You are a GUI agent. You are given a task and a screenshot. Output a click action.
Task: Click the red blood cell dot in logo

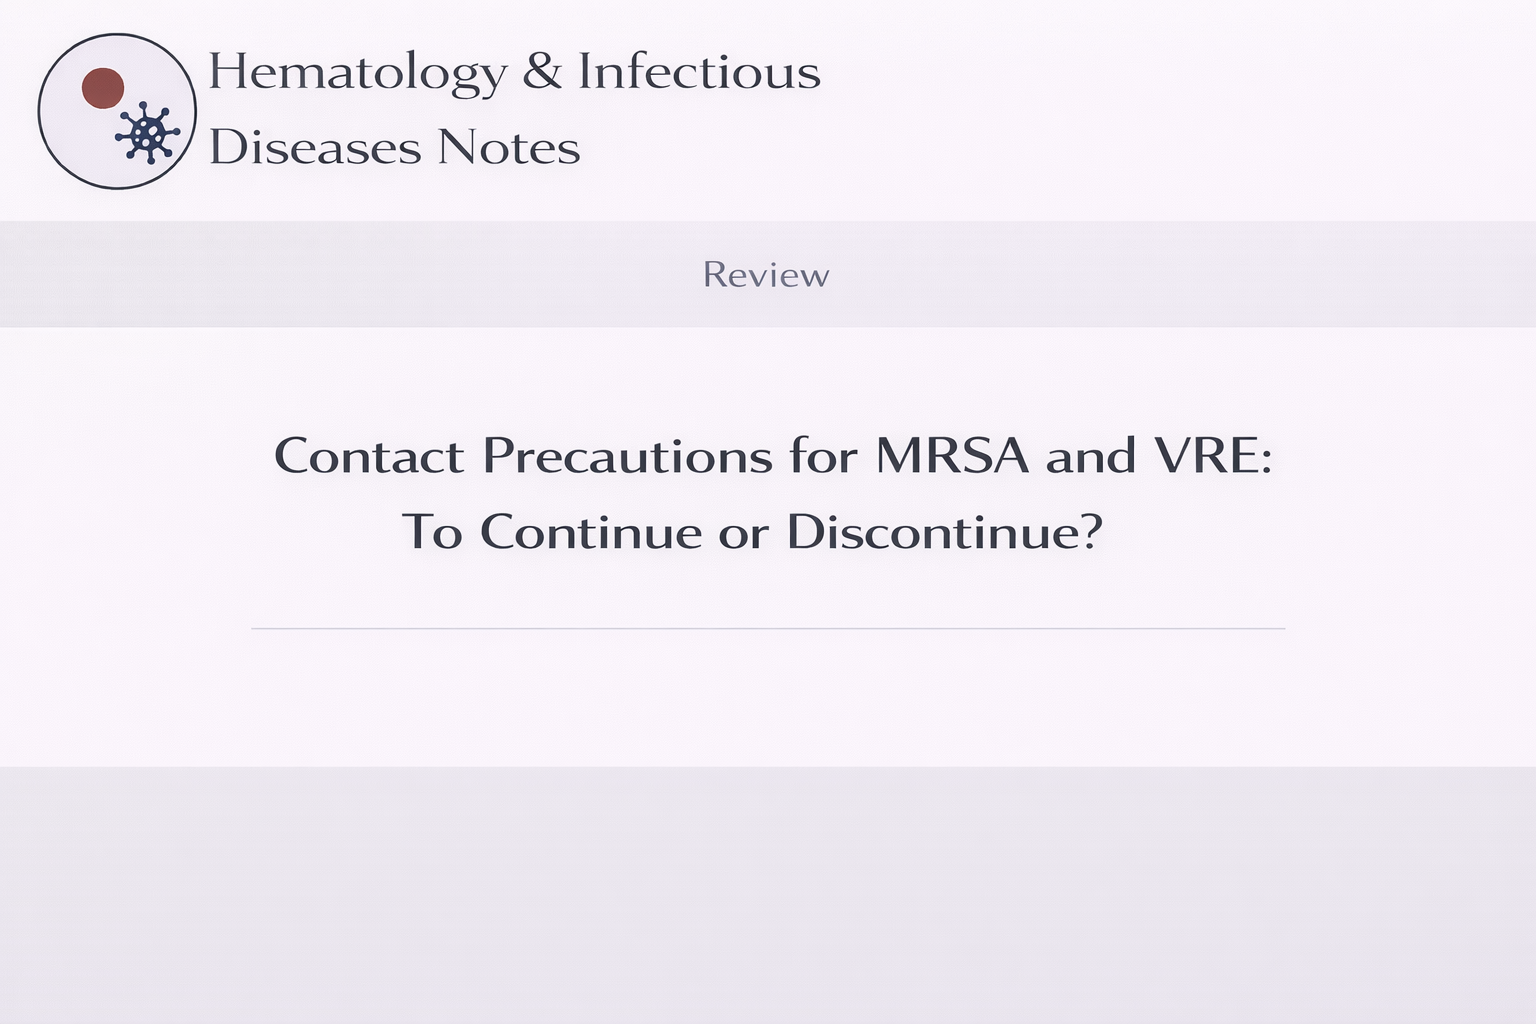pyautogui.click(x=102, y=88)
